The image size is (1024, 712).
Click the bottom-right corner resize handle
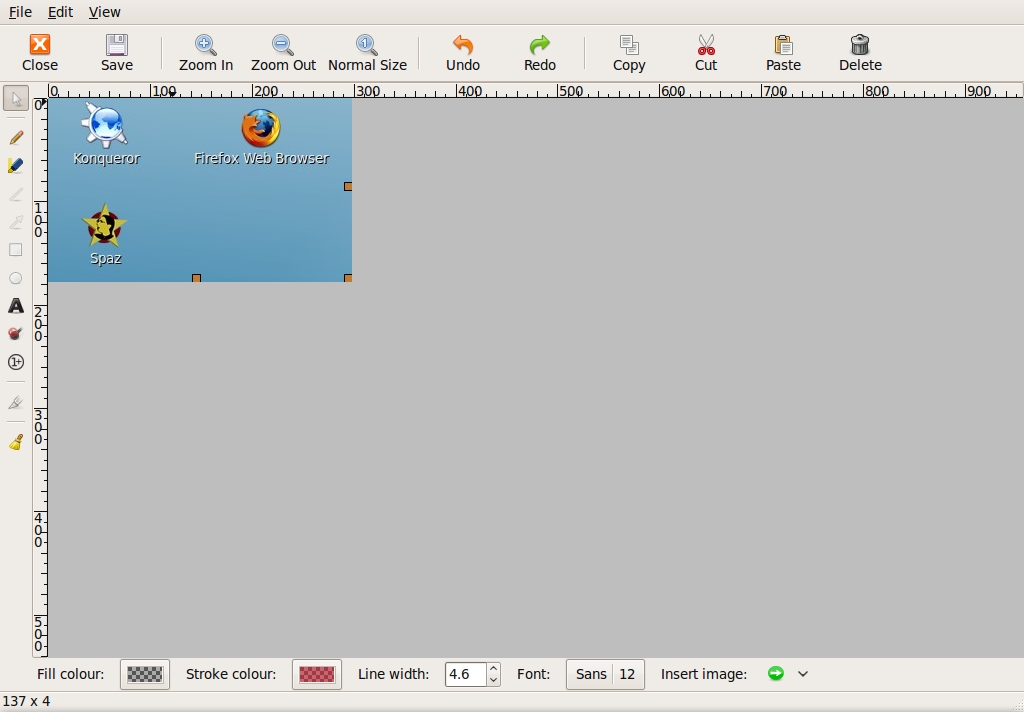pos(348,278)
